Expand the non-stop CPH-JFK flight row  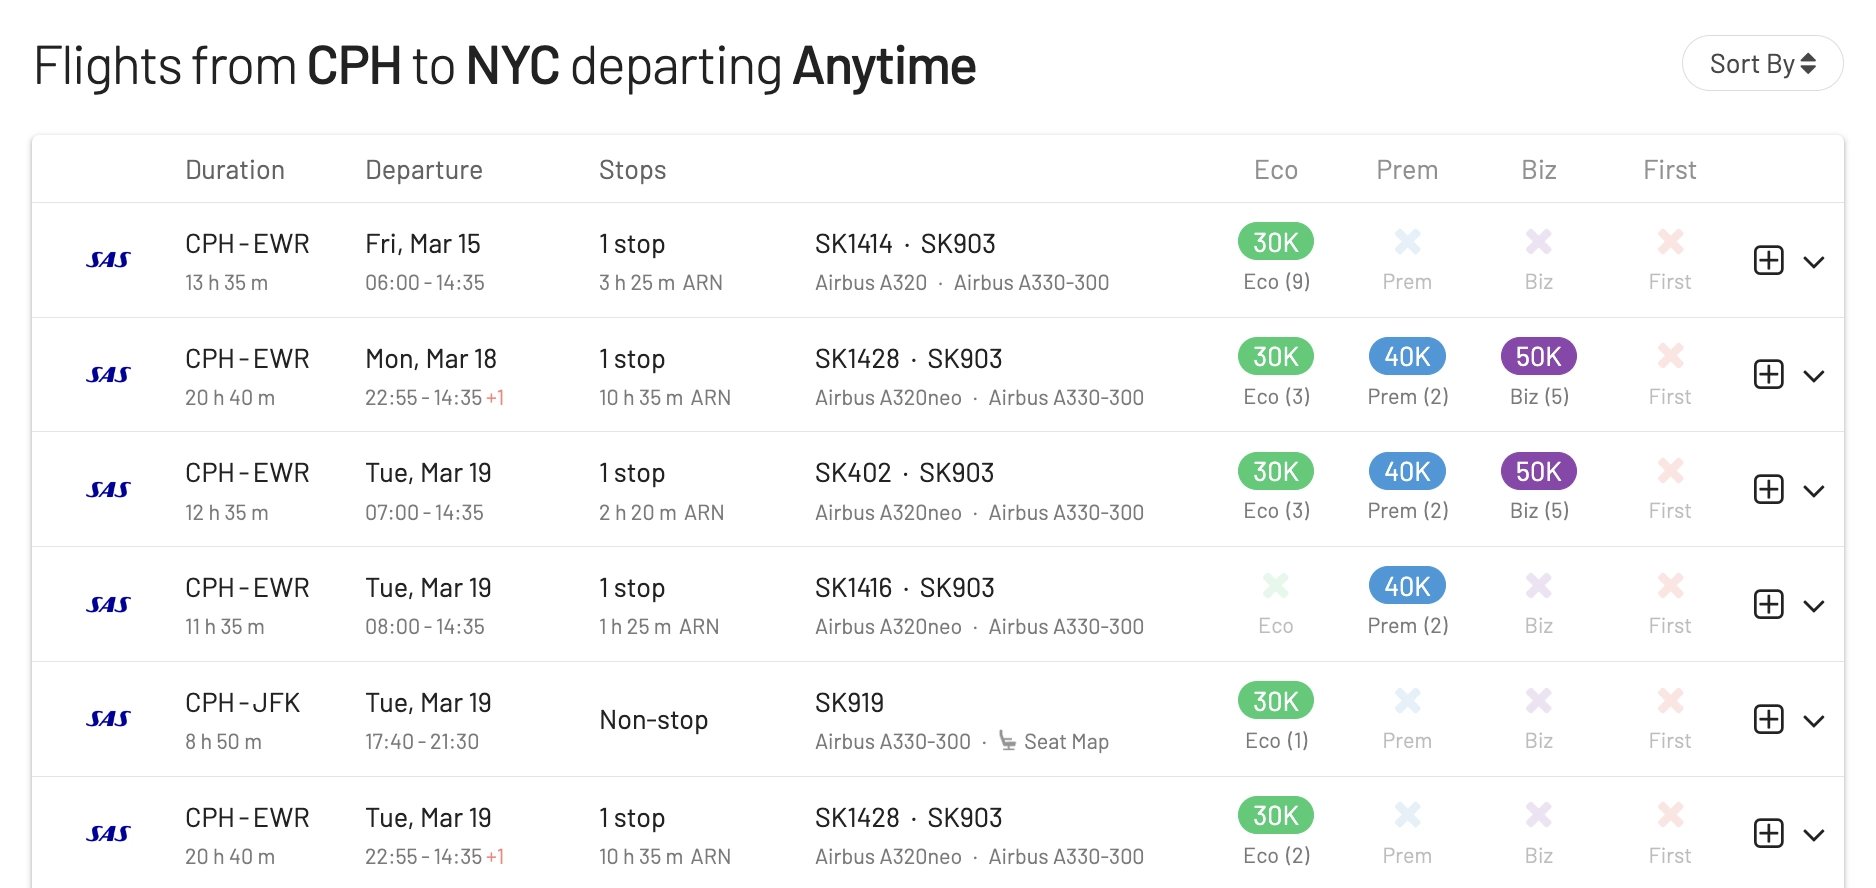click(x=1814, y=721)
